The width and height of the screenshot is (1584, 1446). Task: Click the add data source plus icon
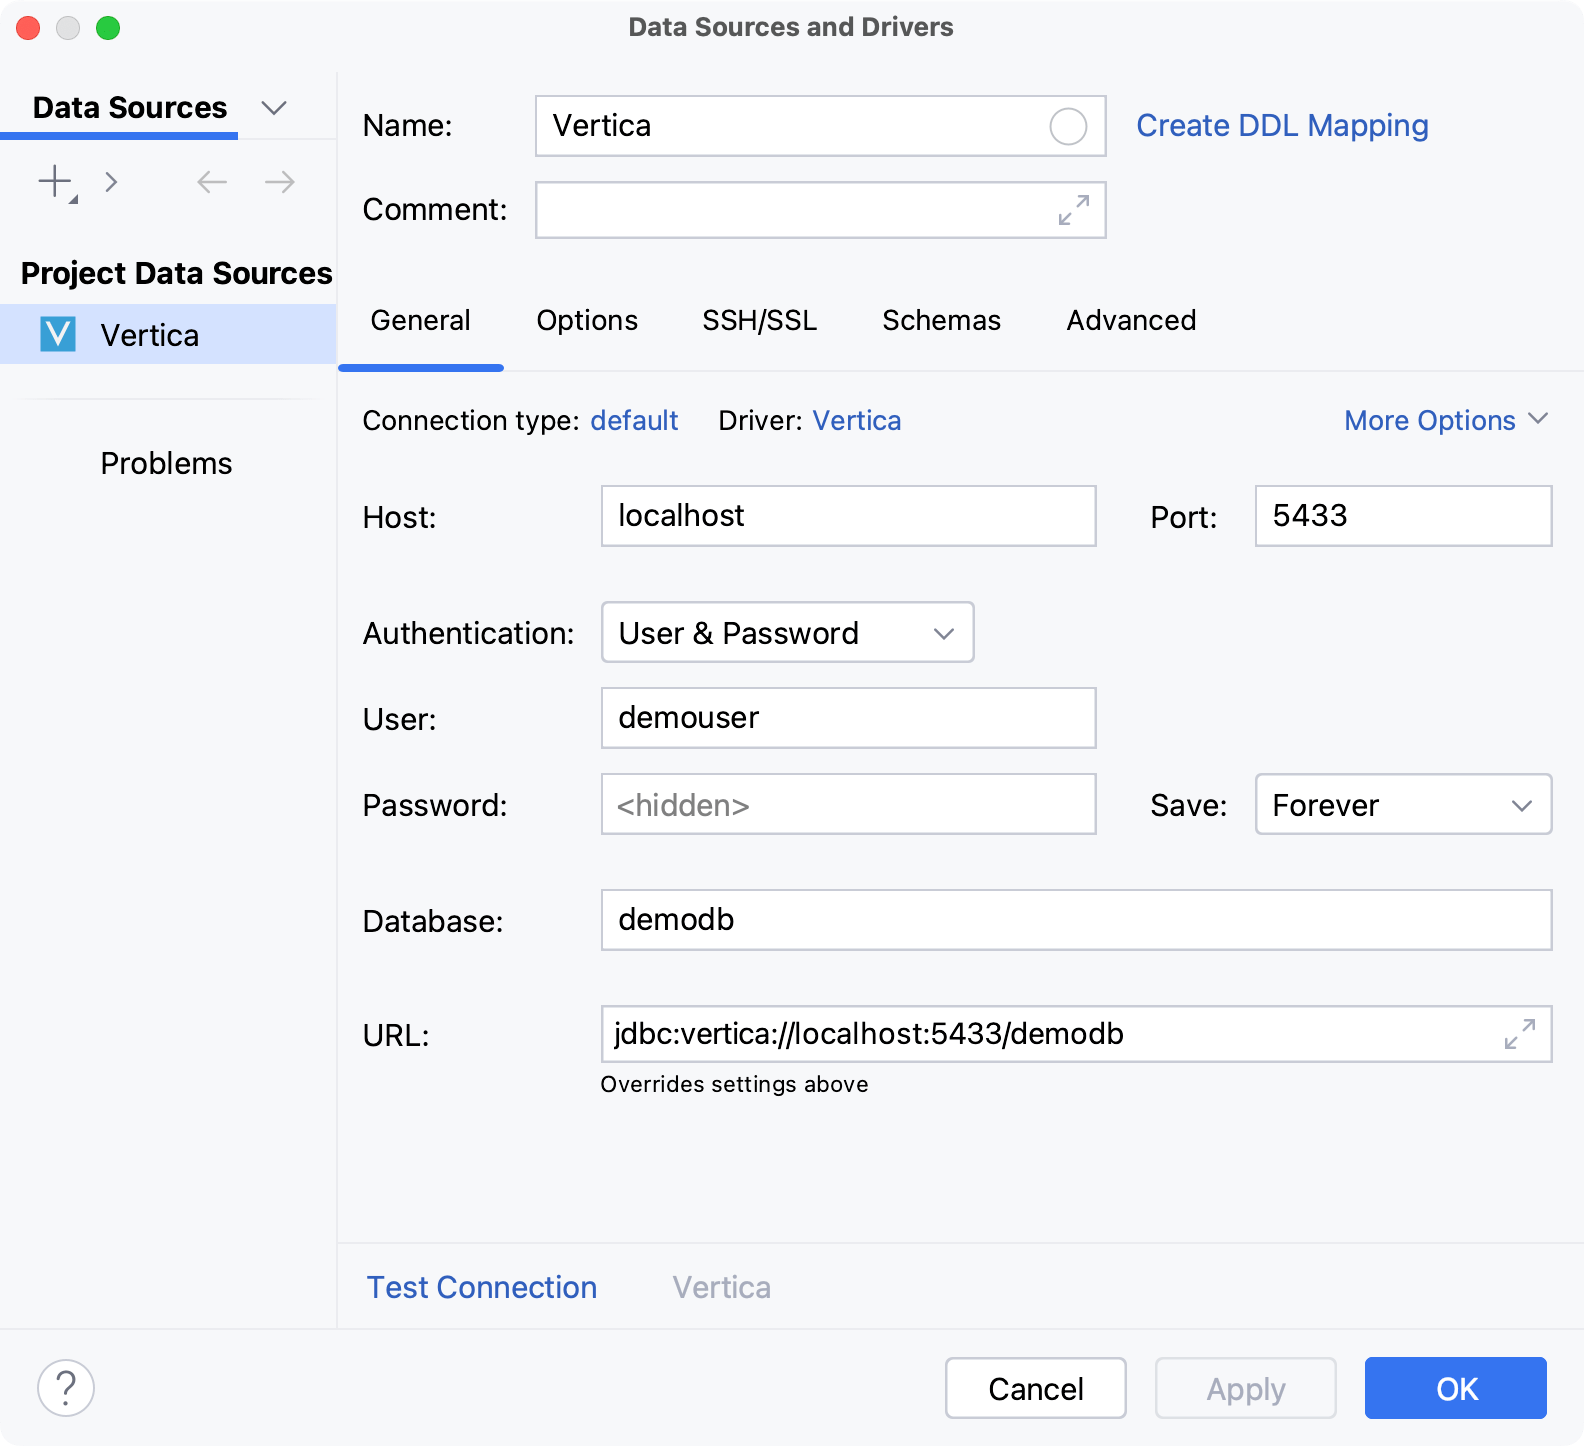(x=56, y=183)
